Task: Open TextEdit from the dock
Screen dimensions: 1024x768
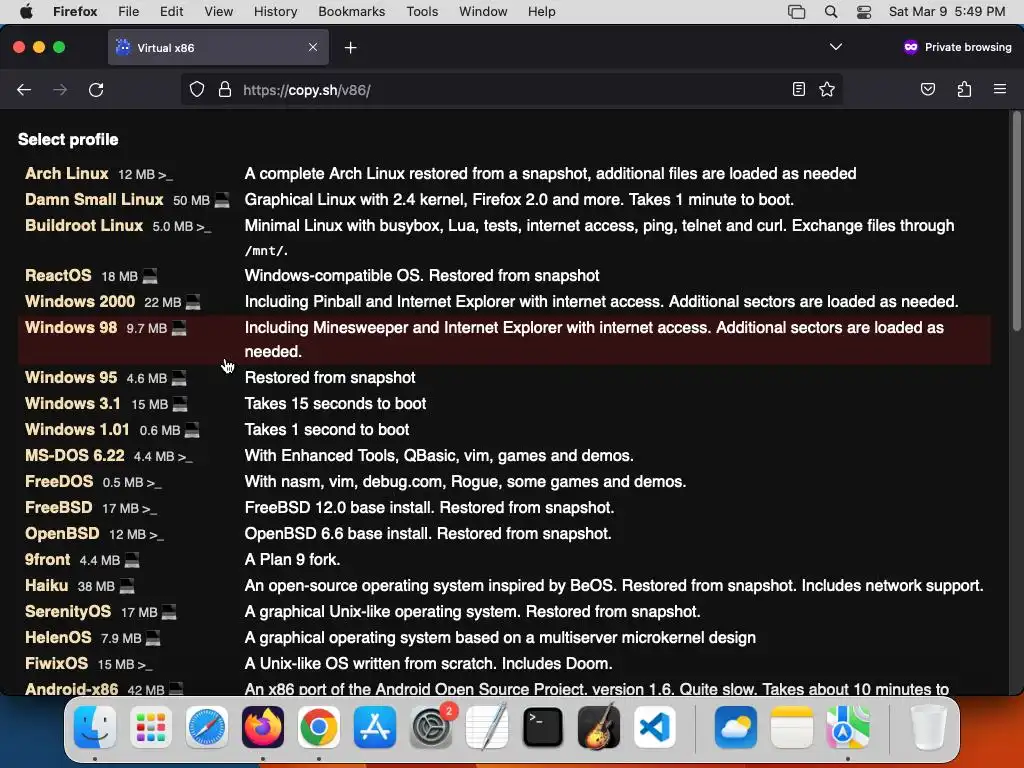Action: (487, 727)
